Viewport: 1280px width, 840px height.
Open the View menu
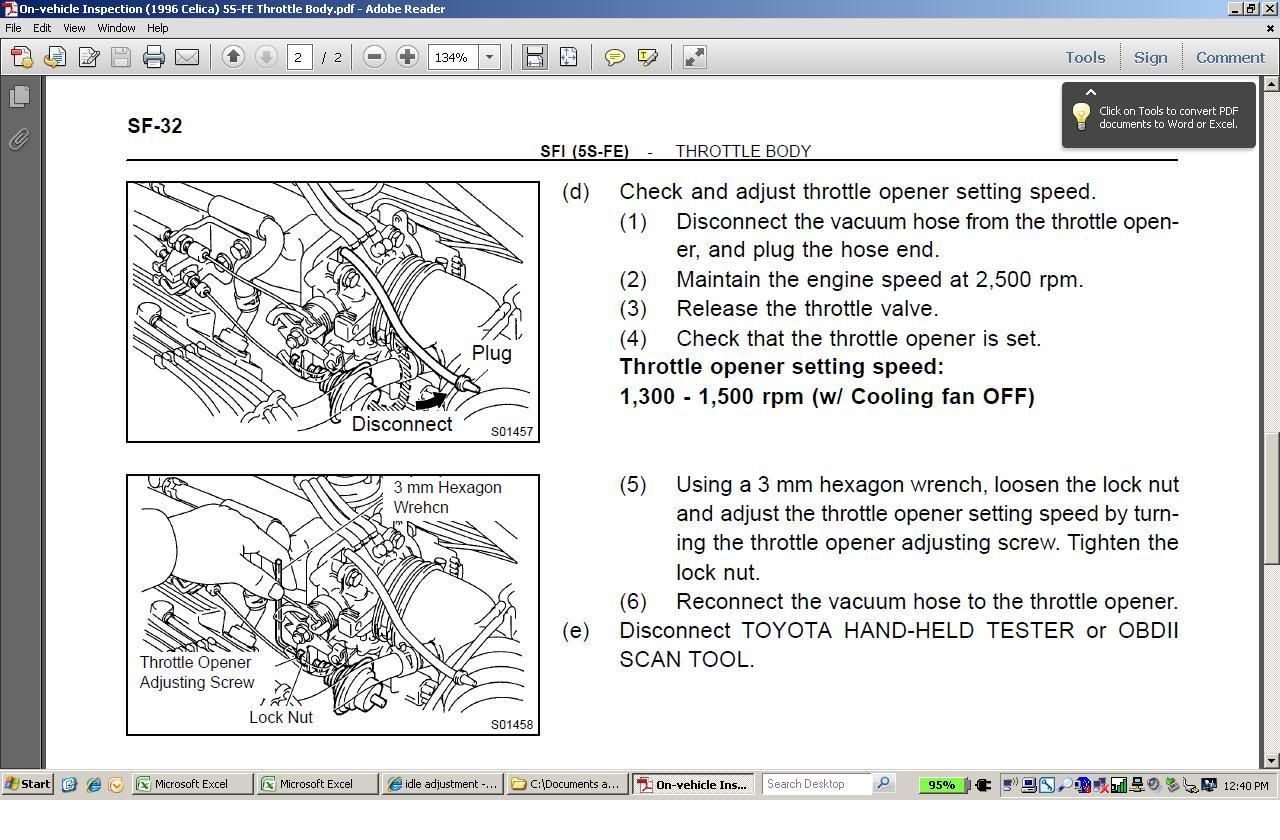(x=74, y=28)
